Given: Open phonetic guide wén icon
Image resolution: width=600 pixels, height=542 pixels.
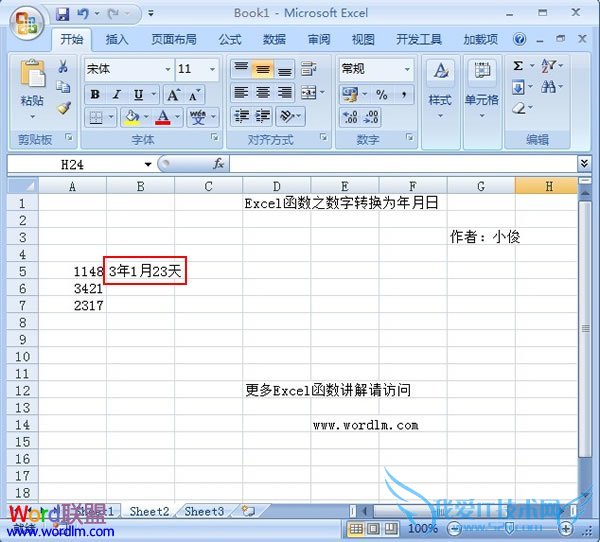Looking at the screenshot, I should click(x=198, y=117).
